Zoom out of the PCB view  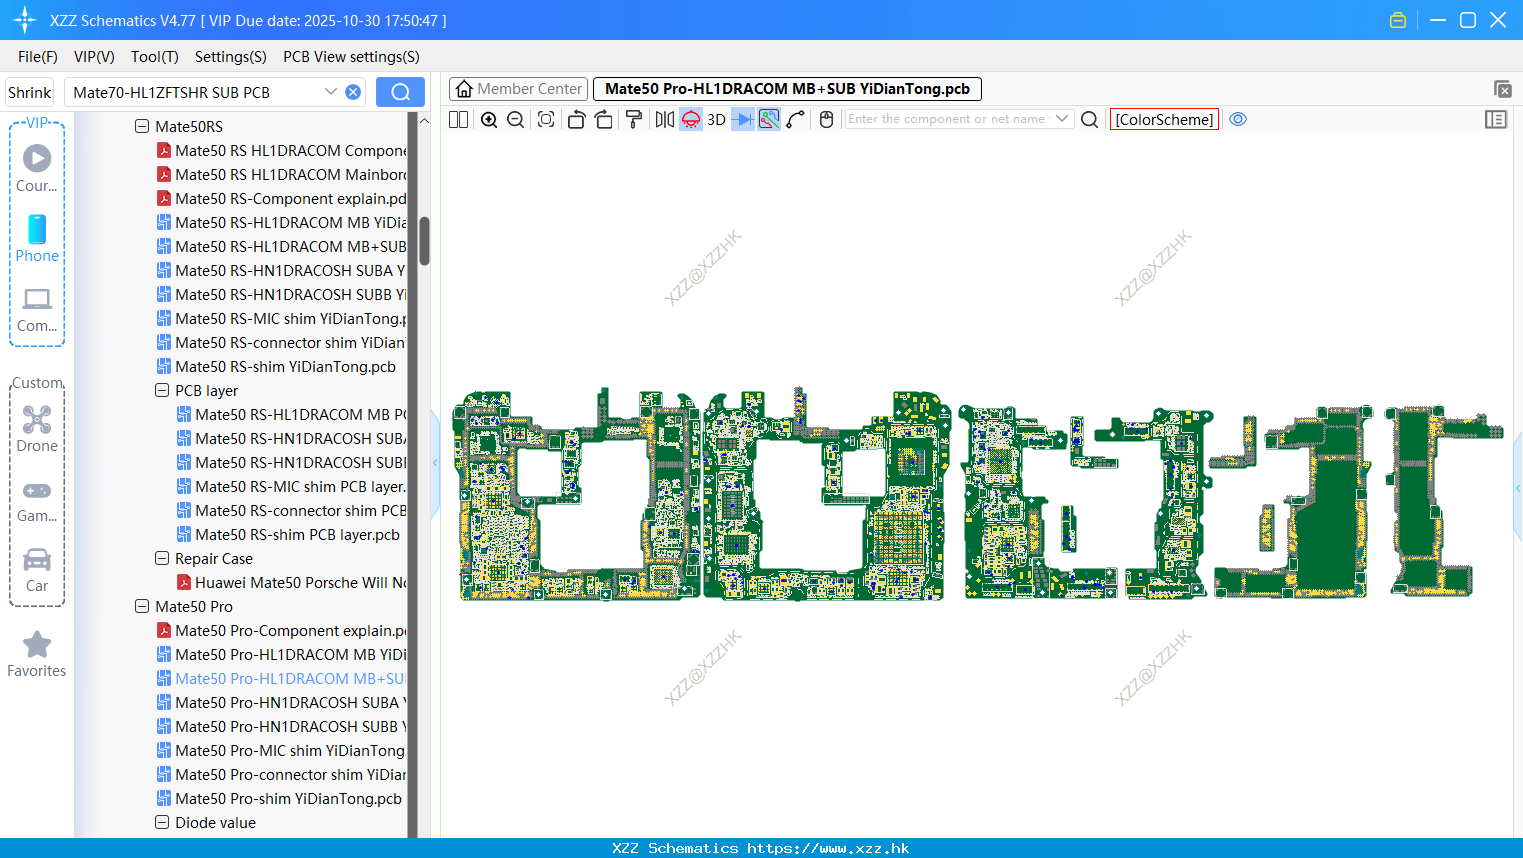click(x=516, y=119)
